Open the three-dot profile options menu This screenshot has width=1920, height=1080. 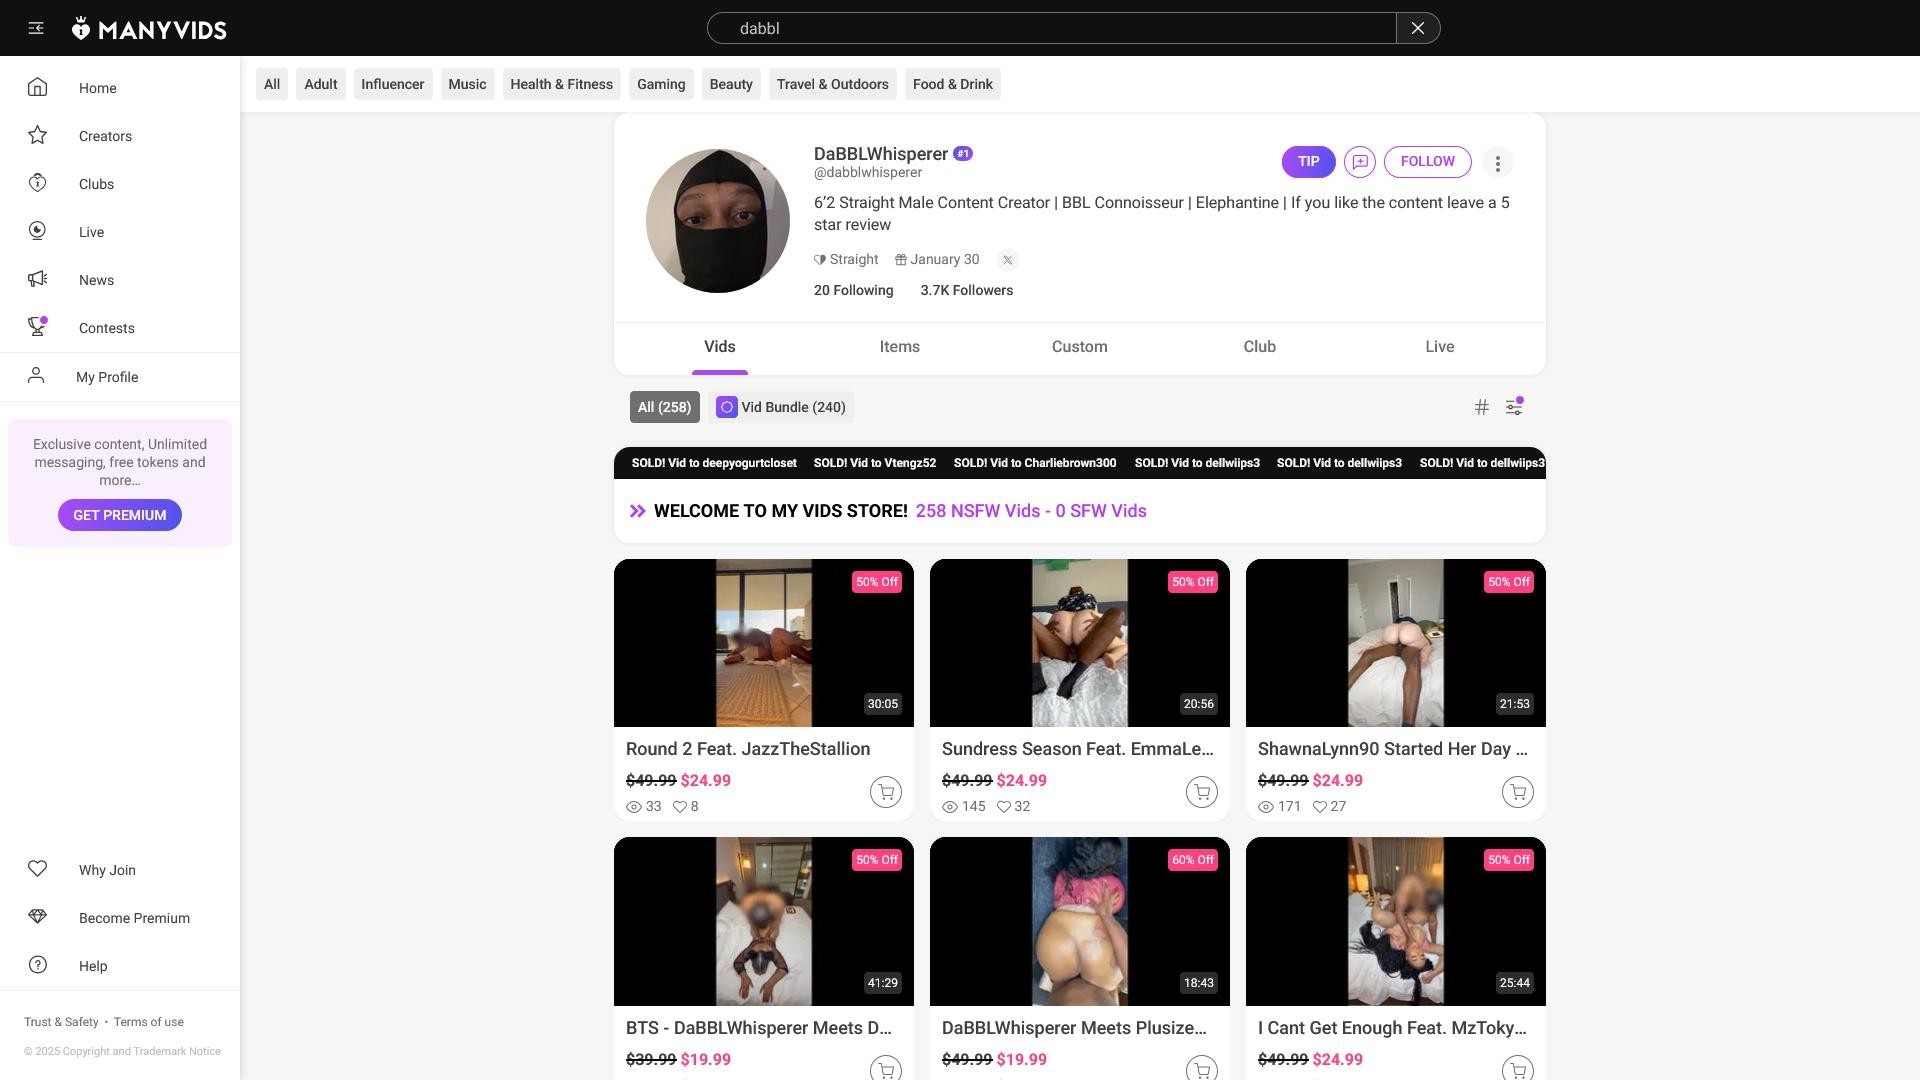coord(1498,163)
